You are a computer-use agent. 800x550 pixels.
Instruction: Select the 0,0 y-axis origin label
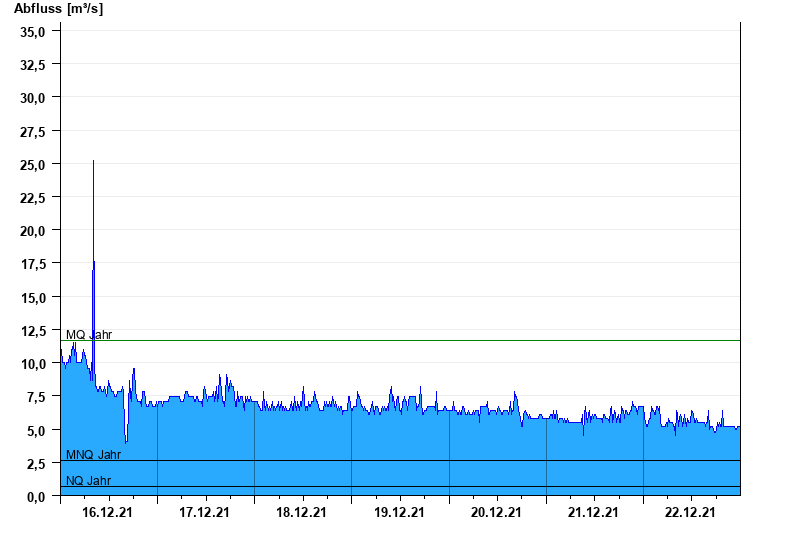[x=37, y=496]
